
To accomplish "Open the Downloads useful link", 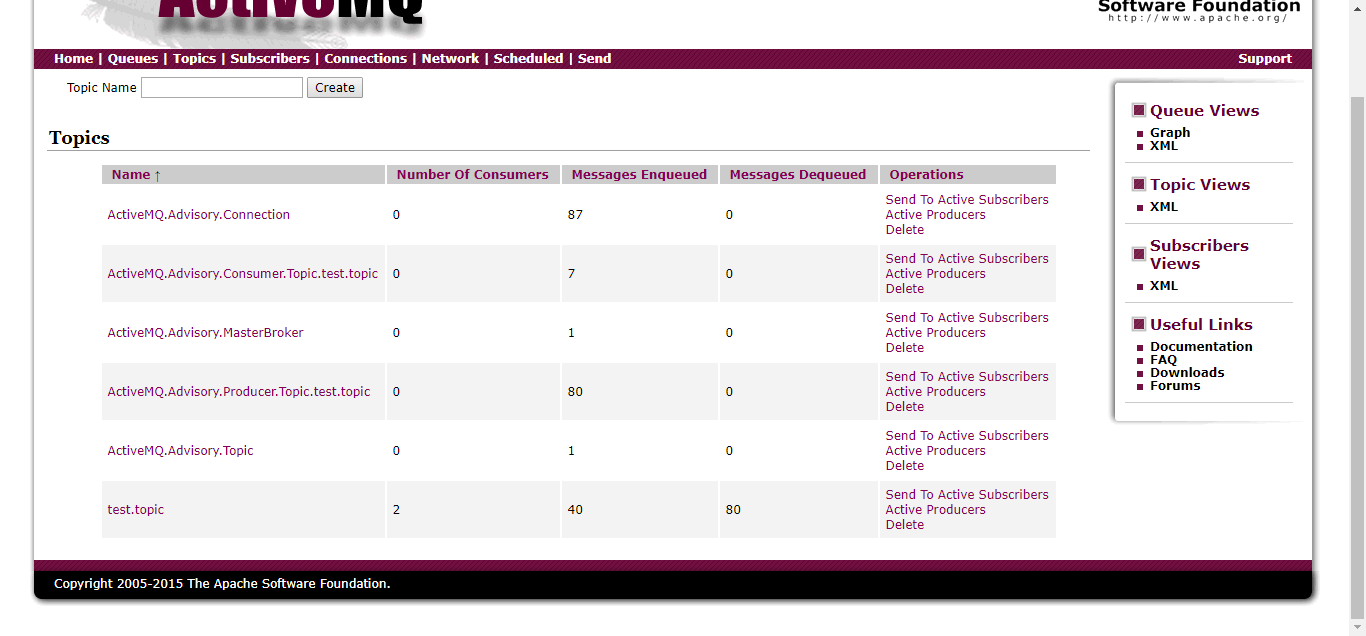I will click(1187, 373).
